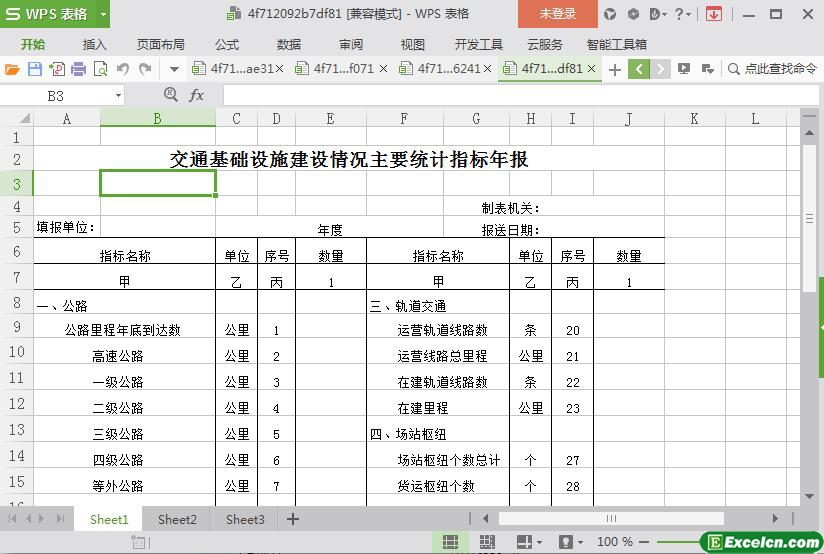Close the active tab 4f71...df81

(591, 69)
